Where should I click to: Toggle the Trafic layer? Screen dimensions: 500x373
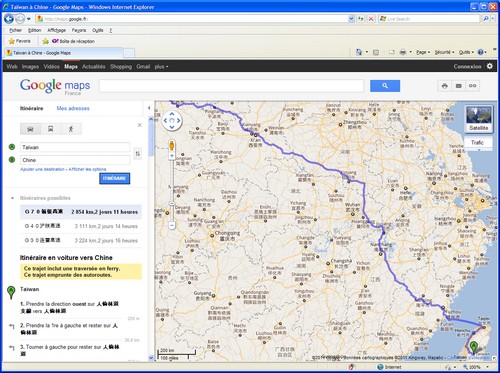click(x=478, y=142)
